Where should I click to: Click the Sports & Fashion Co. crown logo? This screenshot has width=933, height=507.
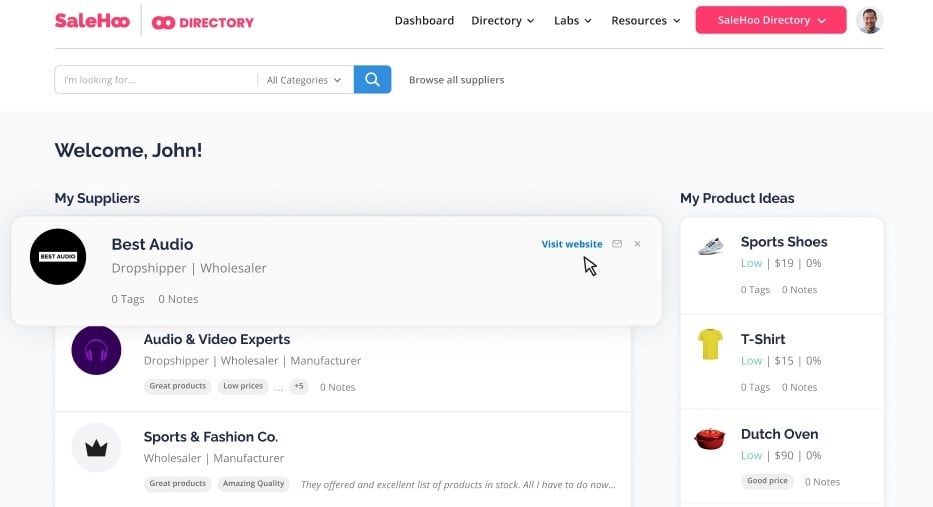[96, 448]
